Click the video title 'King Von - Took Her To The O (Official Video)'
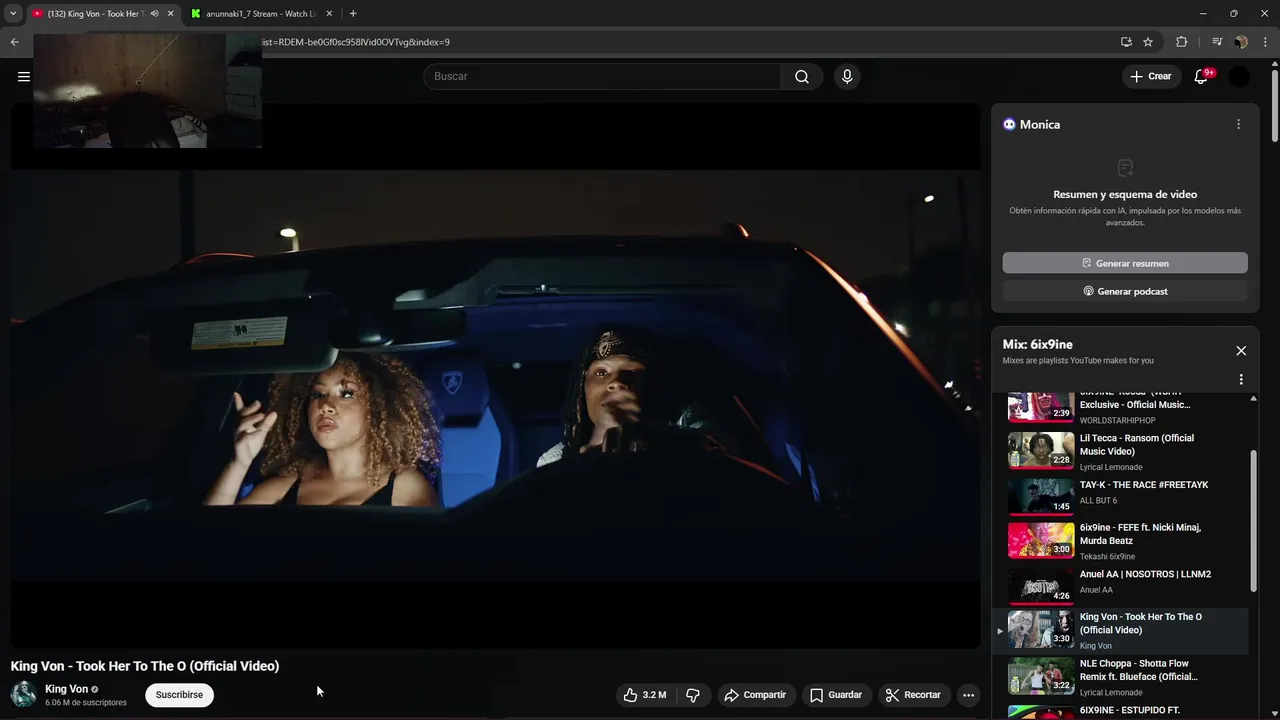Image resolution: width=1280 pixels, height=720 pixels. [x=145, y=666]
